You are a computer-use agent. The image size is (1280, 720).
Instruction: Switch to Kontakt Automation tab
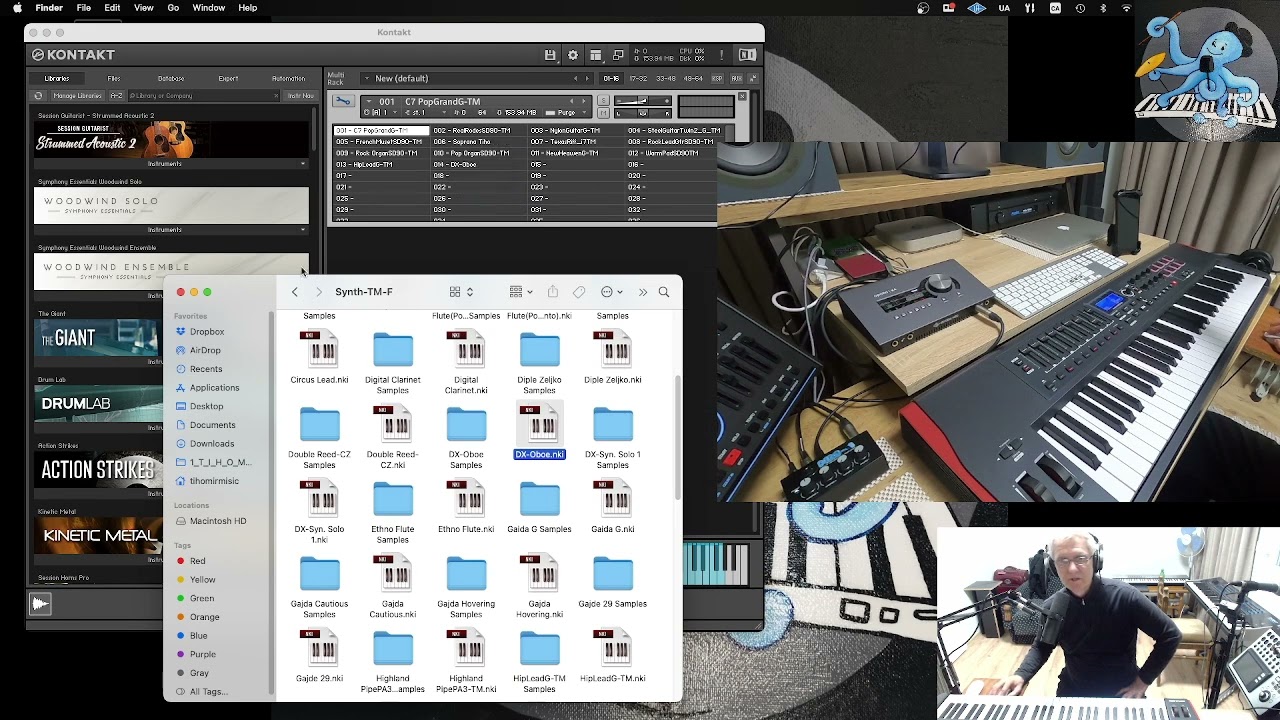click(288, 78)
